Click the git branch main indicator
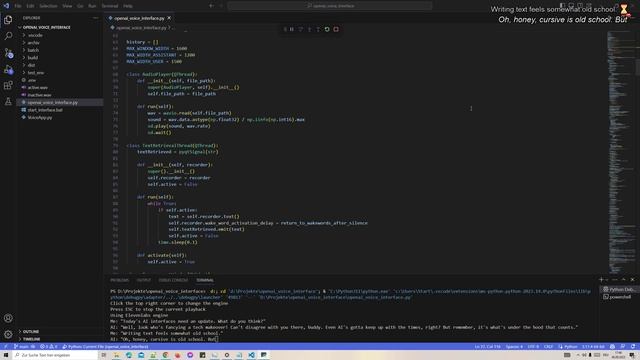Viewport: 640px width, 360px height. (24, 347)
